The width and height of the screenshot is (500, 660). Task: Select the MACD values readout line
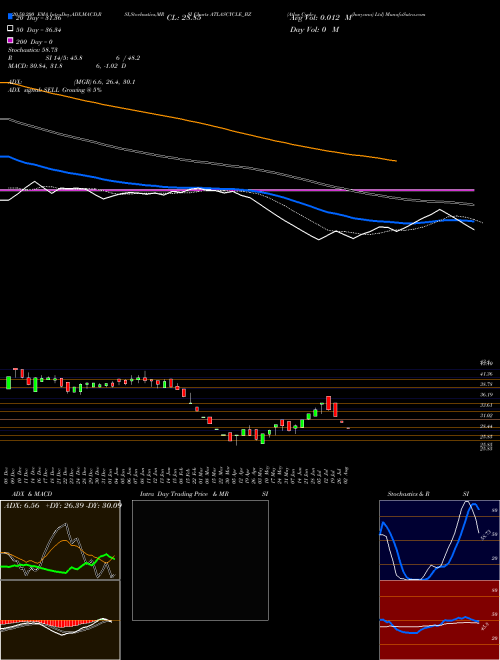67,66
